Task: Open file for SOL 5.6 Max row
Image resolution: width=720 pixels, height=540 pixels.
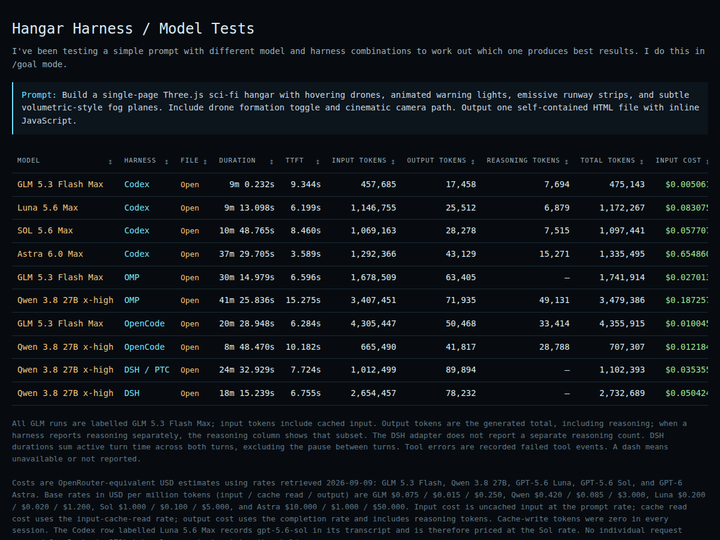Action: (190, 231)
